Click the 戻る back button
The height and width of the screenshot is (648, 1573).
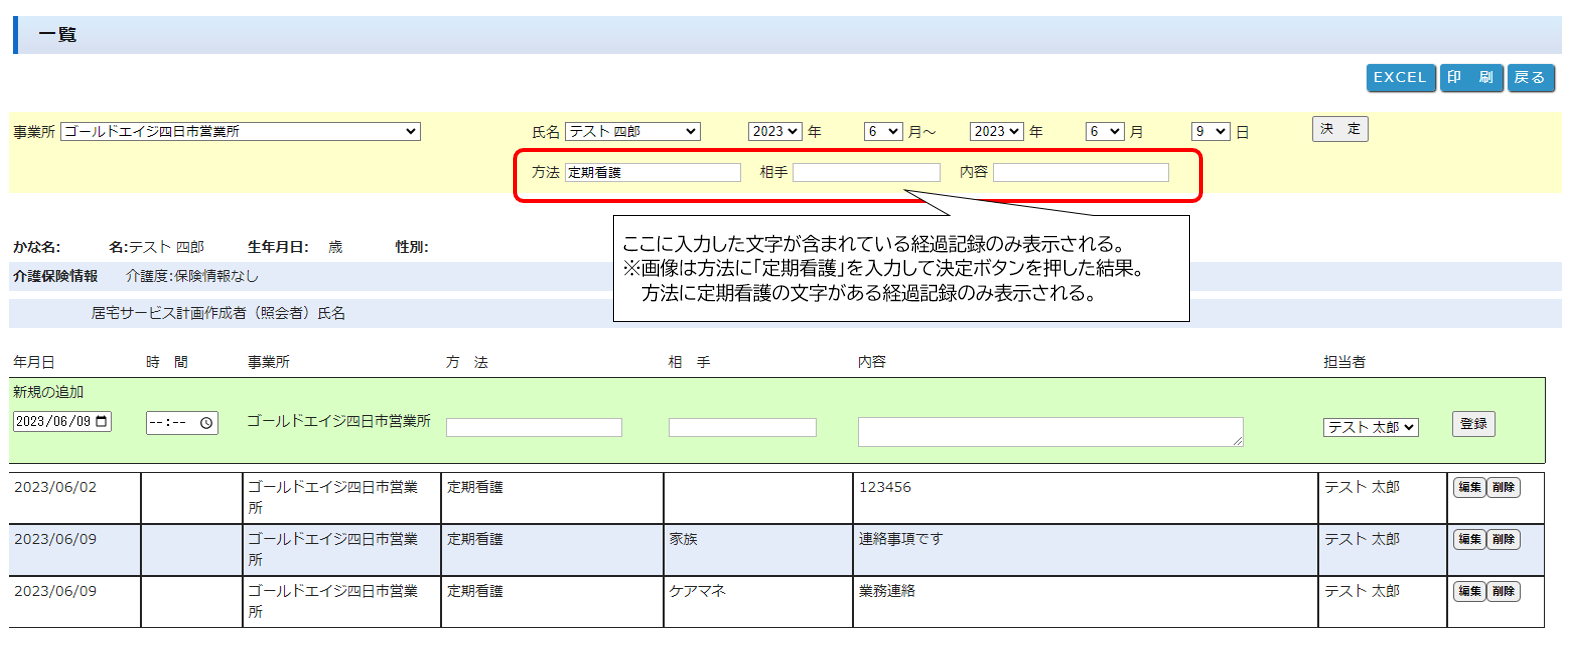(x=1530, y=78)
